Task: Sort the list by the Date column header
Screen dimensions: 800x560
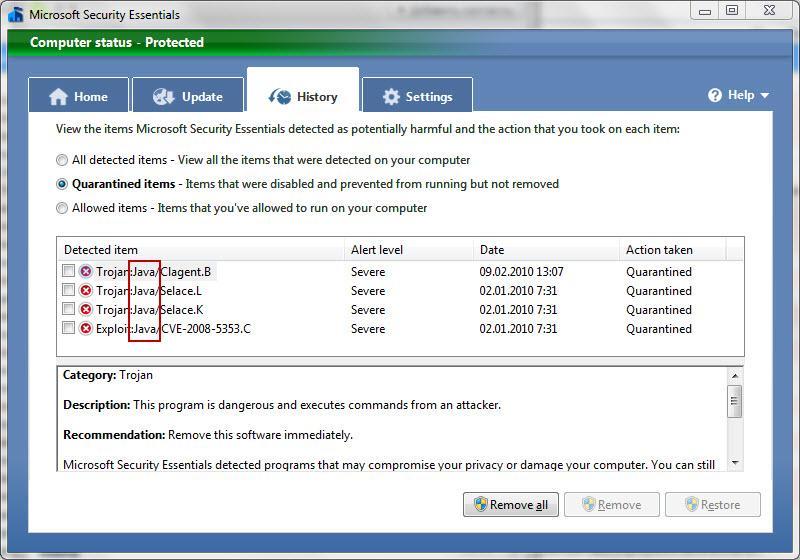Action: [492, 250]
